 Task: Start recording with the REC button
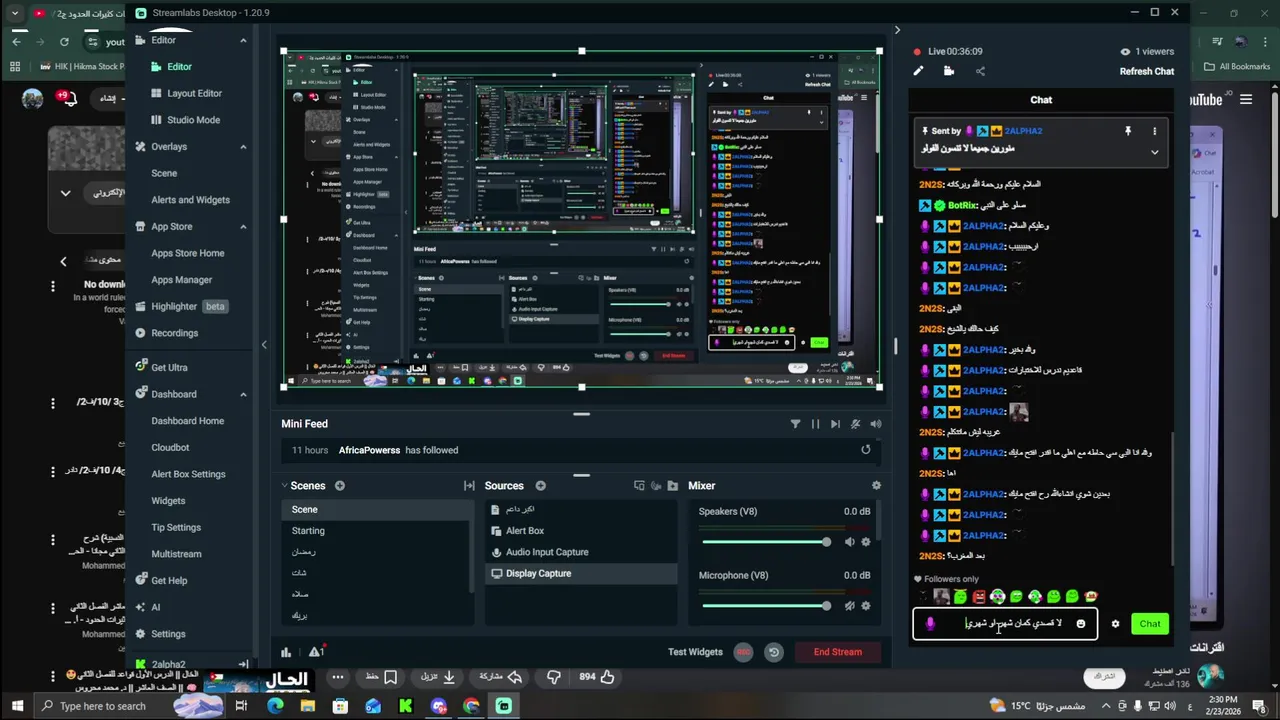click(x=743, y=652)
